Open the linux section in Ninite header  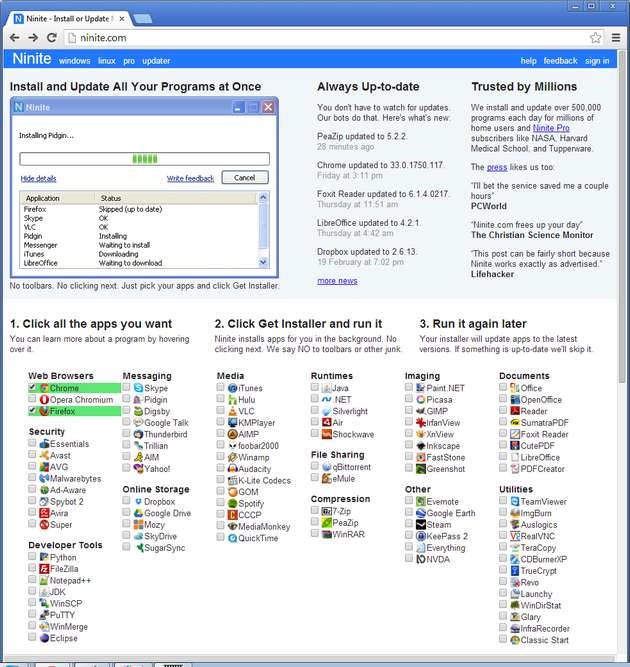[x=107, y=61]
